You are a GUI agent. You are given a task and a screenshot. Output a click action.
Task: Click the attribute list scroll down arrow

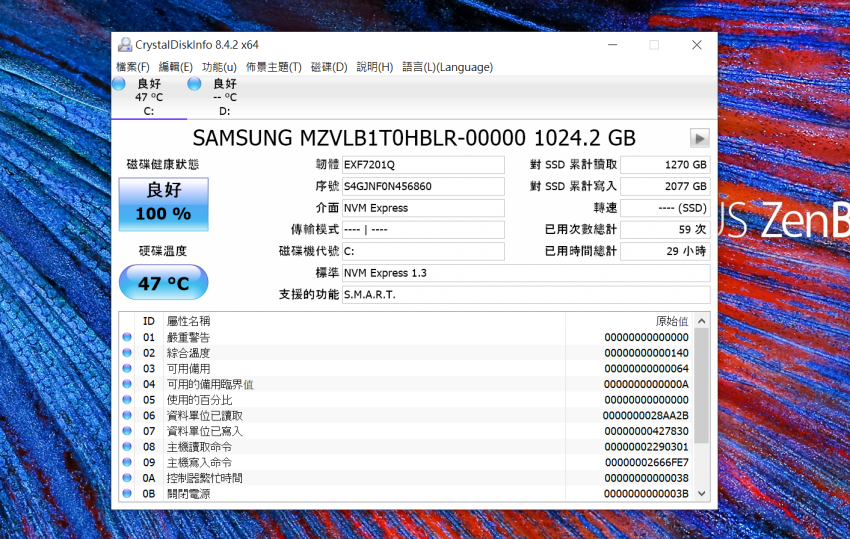tap(701, 493)
